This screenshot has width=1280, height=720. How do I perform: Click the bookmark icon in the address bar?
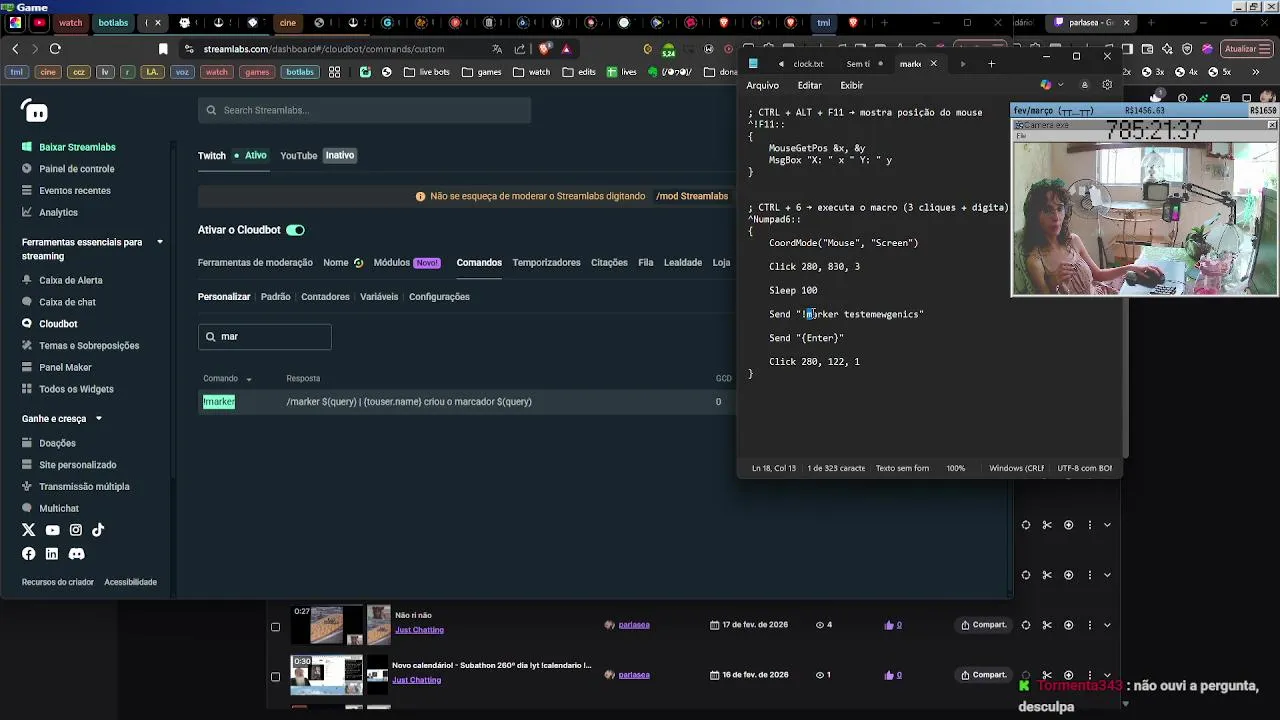(x=163, y=48)
